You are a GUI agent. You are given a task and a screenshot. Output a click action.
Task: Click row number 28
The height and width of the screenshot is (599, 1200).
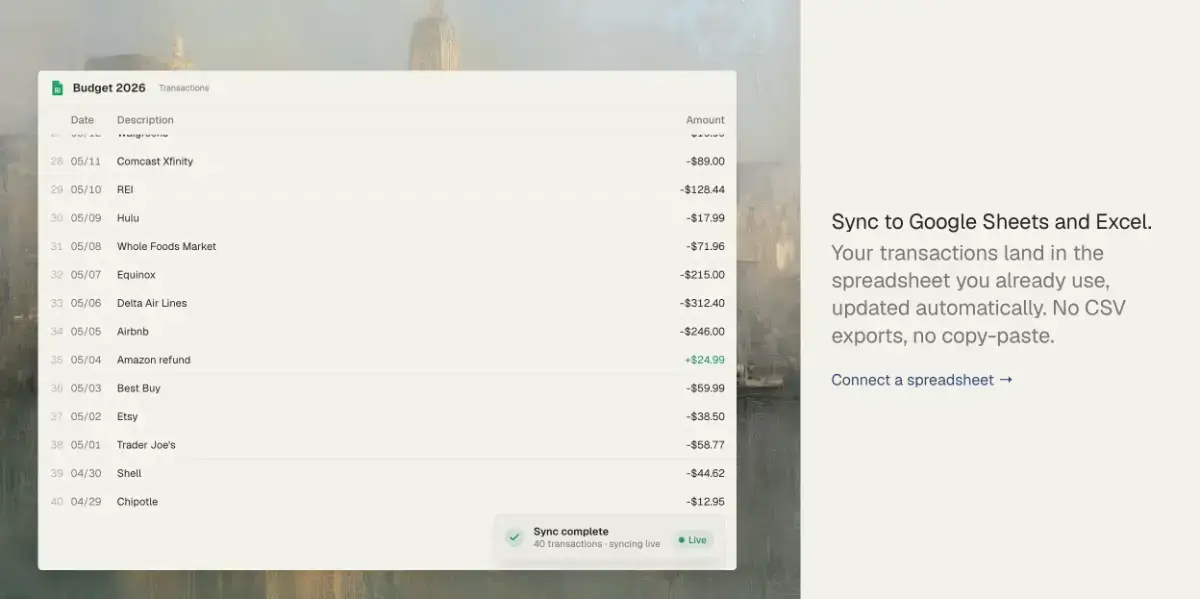[57, 161]
